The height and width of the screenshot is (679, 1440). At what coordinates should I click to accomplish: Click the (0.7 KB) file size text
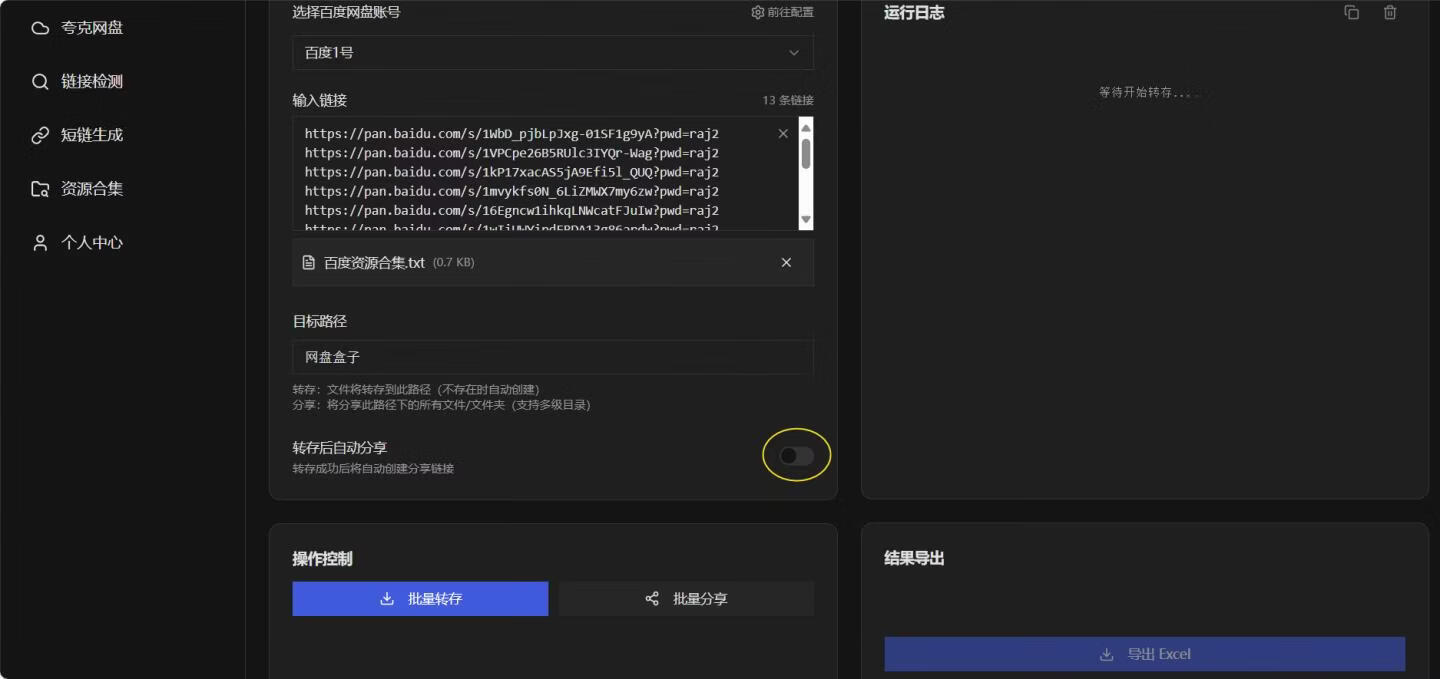(454, 263)
